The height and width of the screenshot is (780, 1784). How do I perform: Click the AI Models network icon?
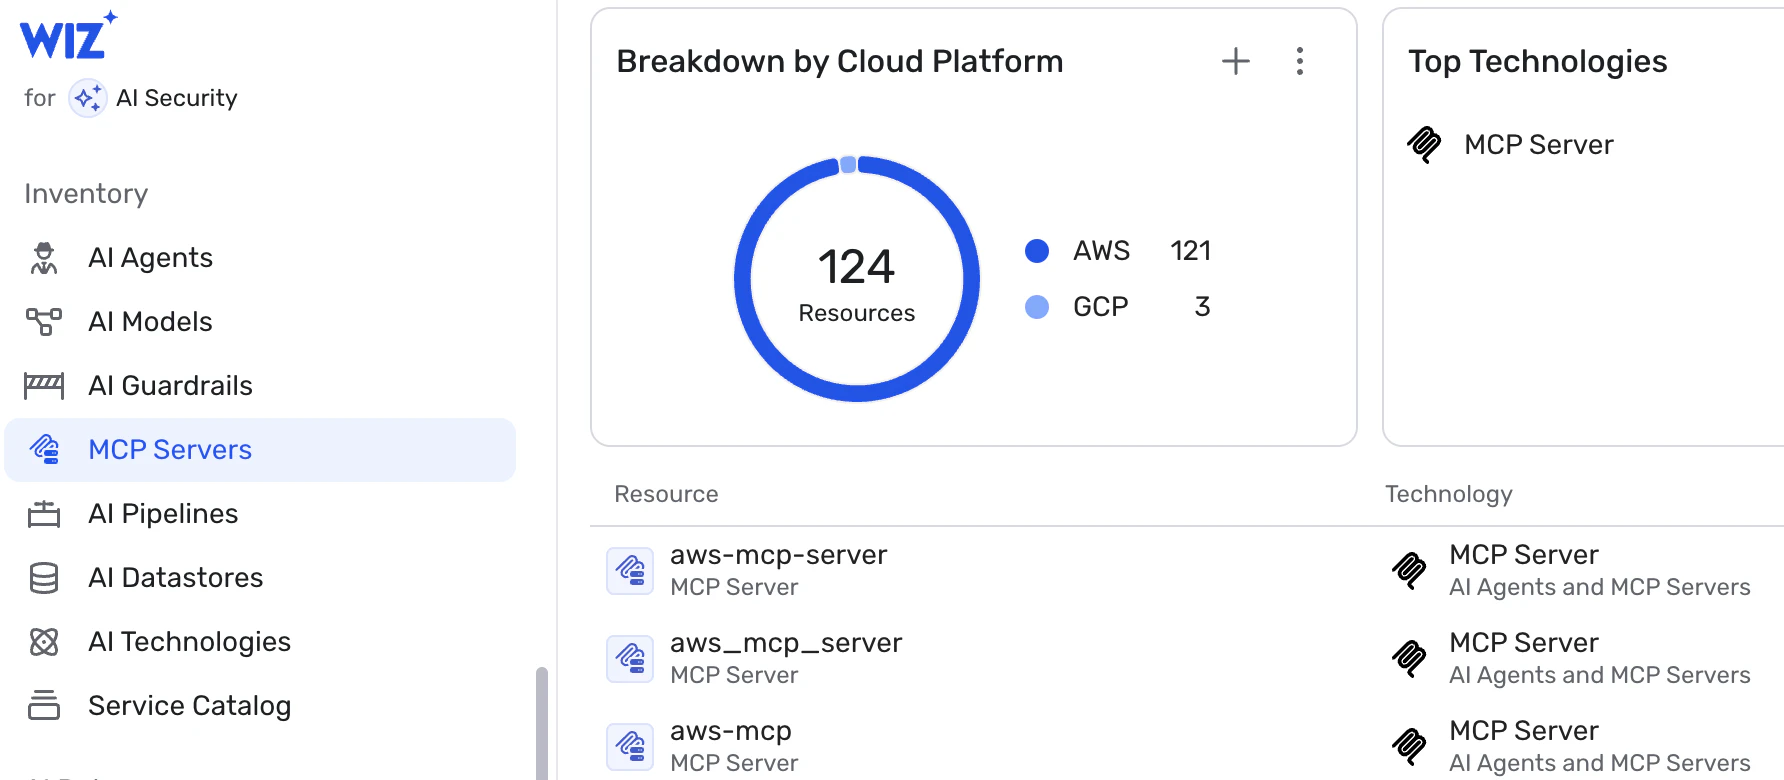pyautogui.click(x=44, y=322)
